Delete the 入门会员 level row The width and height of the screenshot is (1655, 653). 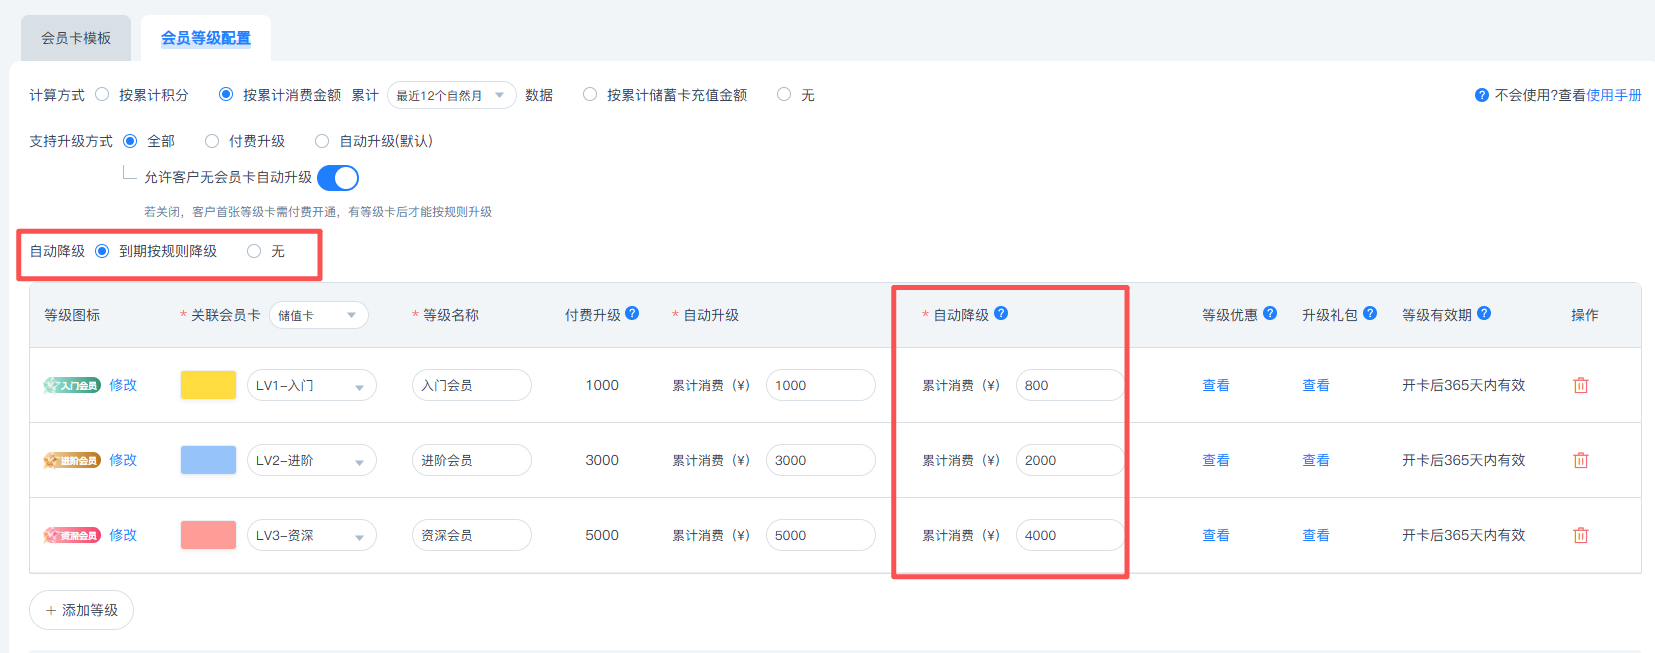[1580, 385]
